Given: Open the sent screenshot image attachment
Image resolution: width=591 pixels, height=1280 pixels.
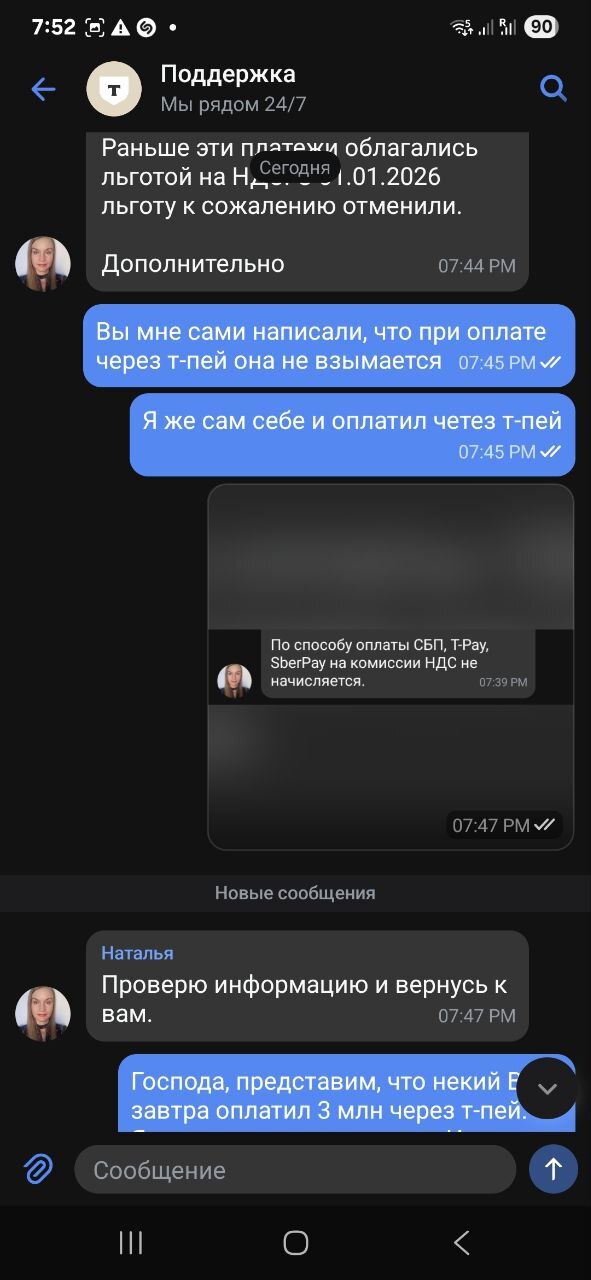Looking at the screenshot, I should (x=391, y=667).
